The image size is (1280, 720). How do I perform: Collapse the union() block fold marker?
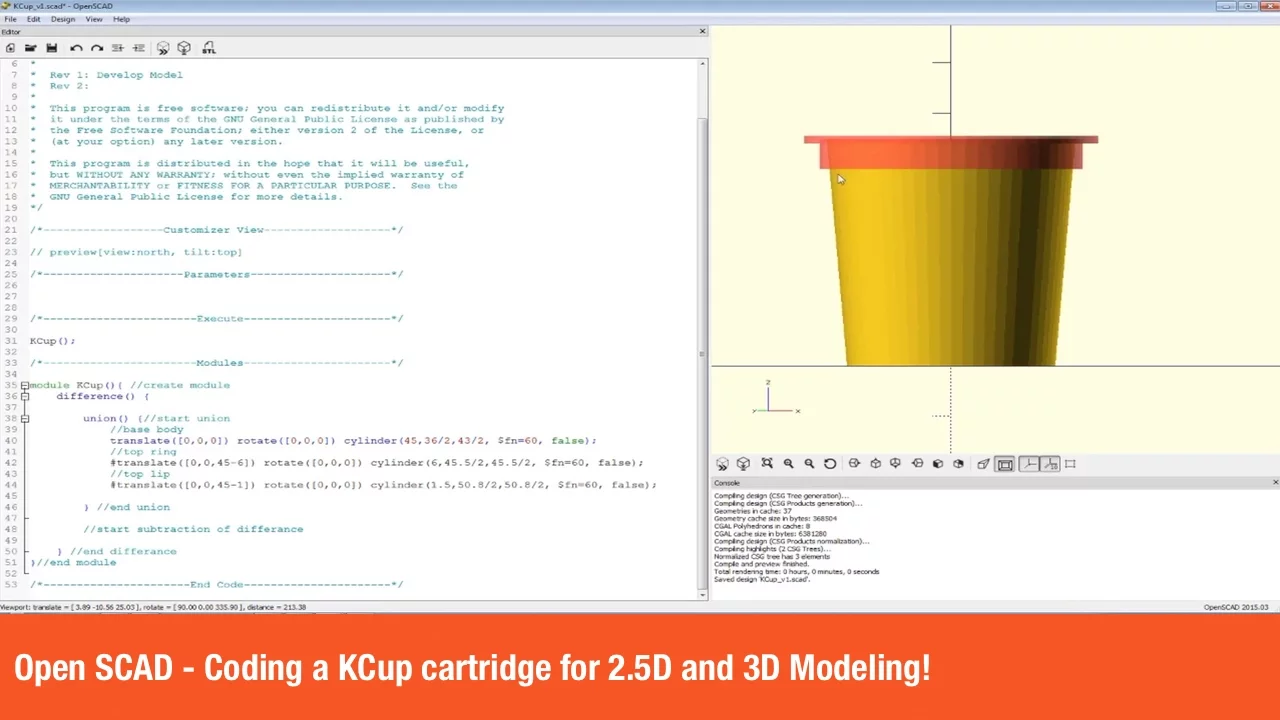tap(25, 418)
